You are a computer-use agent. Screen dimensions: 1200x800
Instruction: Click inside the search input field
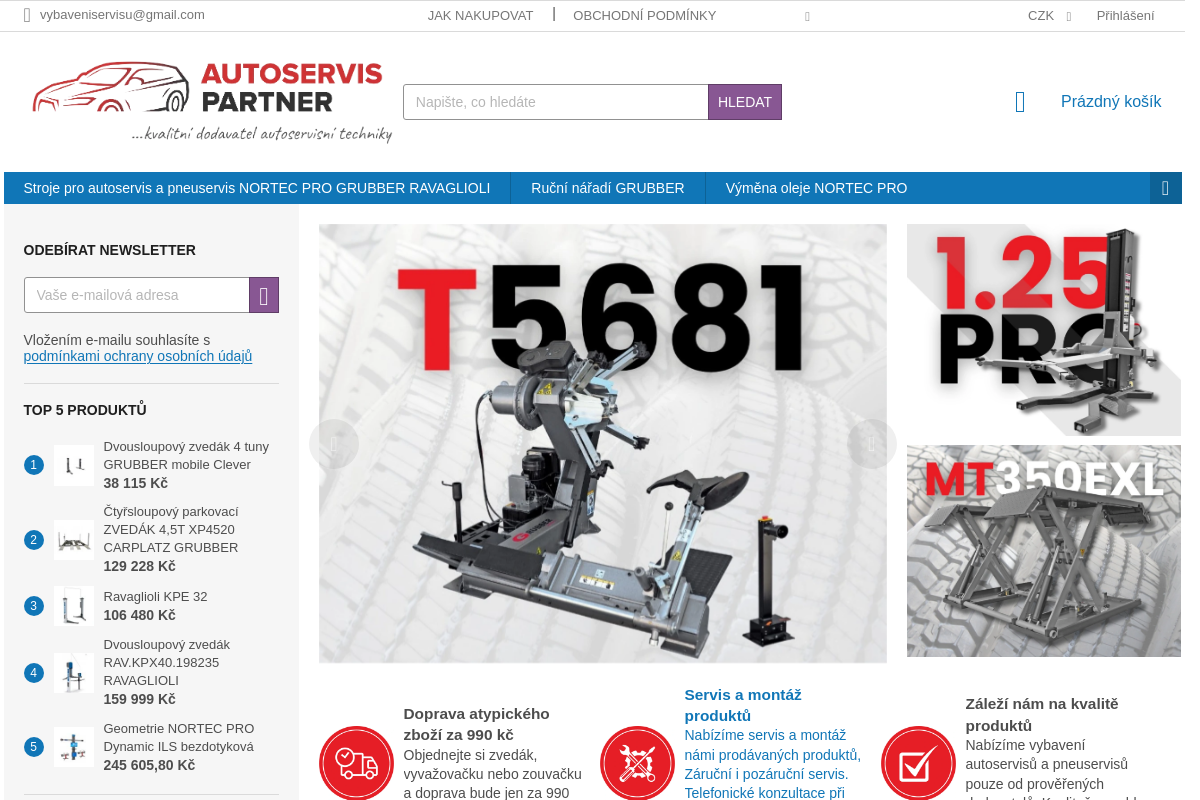pos(555,101)
